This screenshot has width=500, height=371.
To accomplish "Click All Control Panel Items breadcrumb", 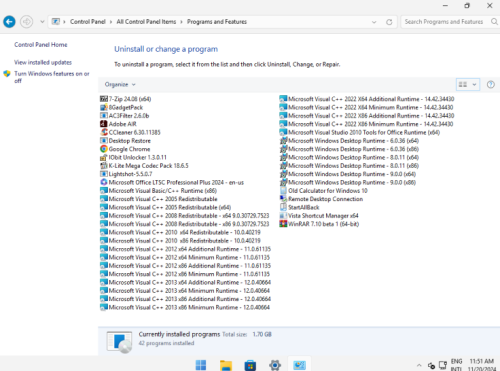I will pyautogui.click(x=146, y=22).
